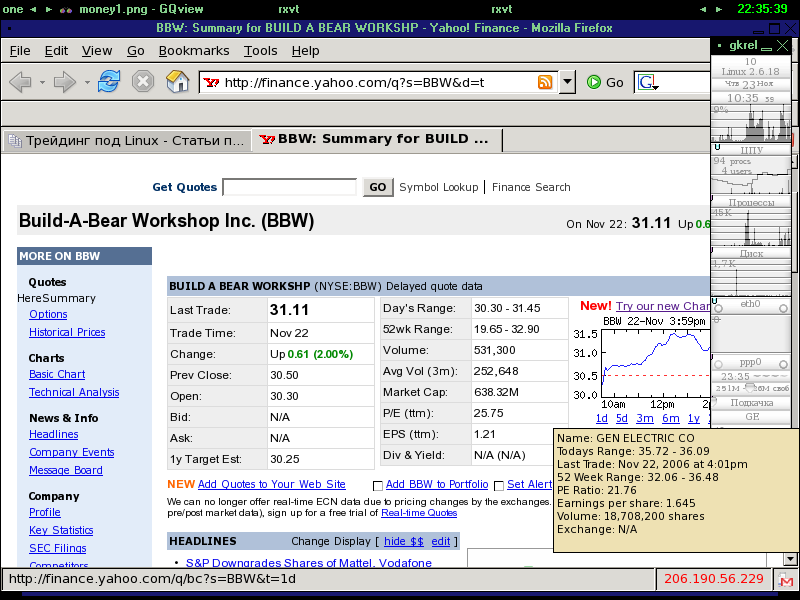Click the page icon on the Трейдинг tab
Image resolution: width=800 pixels, height=600 pixels.
click(15, 141)
